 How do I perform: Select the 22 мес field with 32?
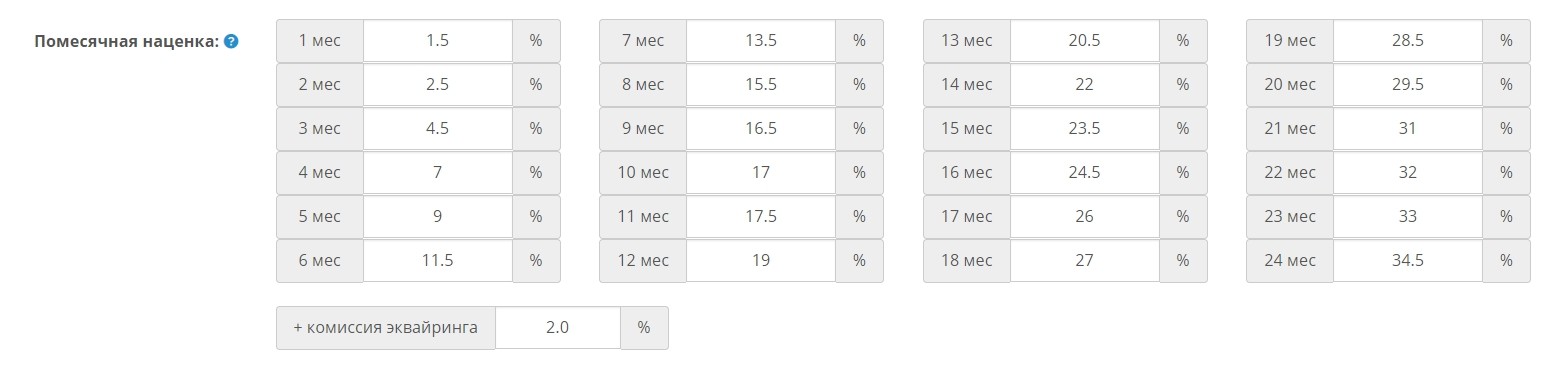[1408, 173]
